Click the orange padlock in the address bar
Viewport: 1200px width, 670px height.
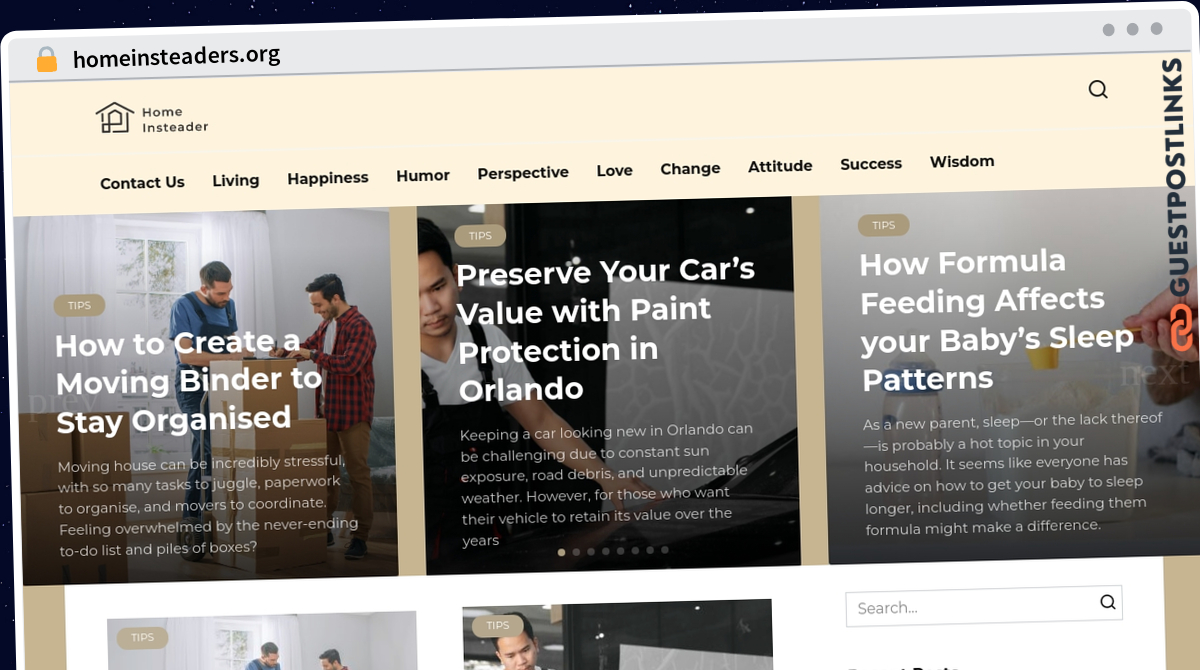(x=47, y=59)
